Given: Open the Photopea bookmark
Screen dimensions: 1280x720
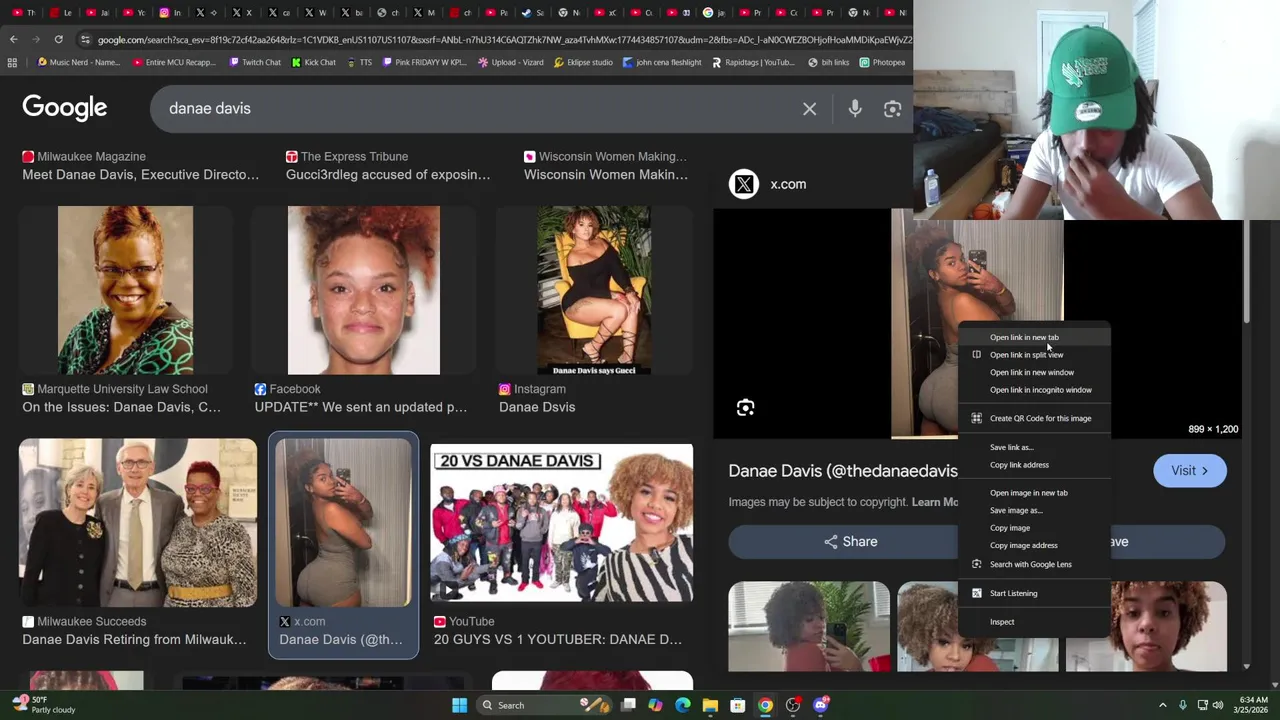Looking at the screenshot, I should (882, 62).
